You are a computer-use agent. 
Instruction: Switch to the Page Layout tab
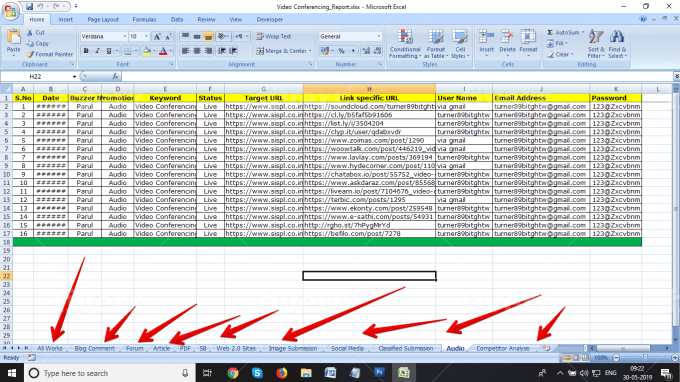pos(103,20)
